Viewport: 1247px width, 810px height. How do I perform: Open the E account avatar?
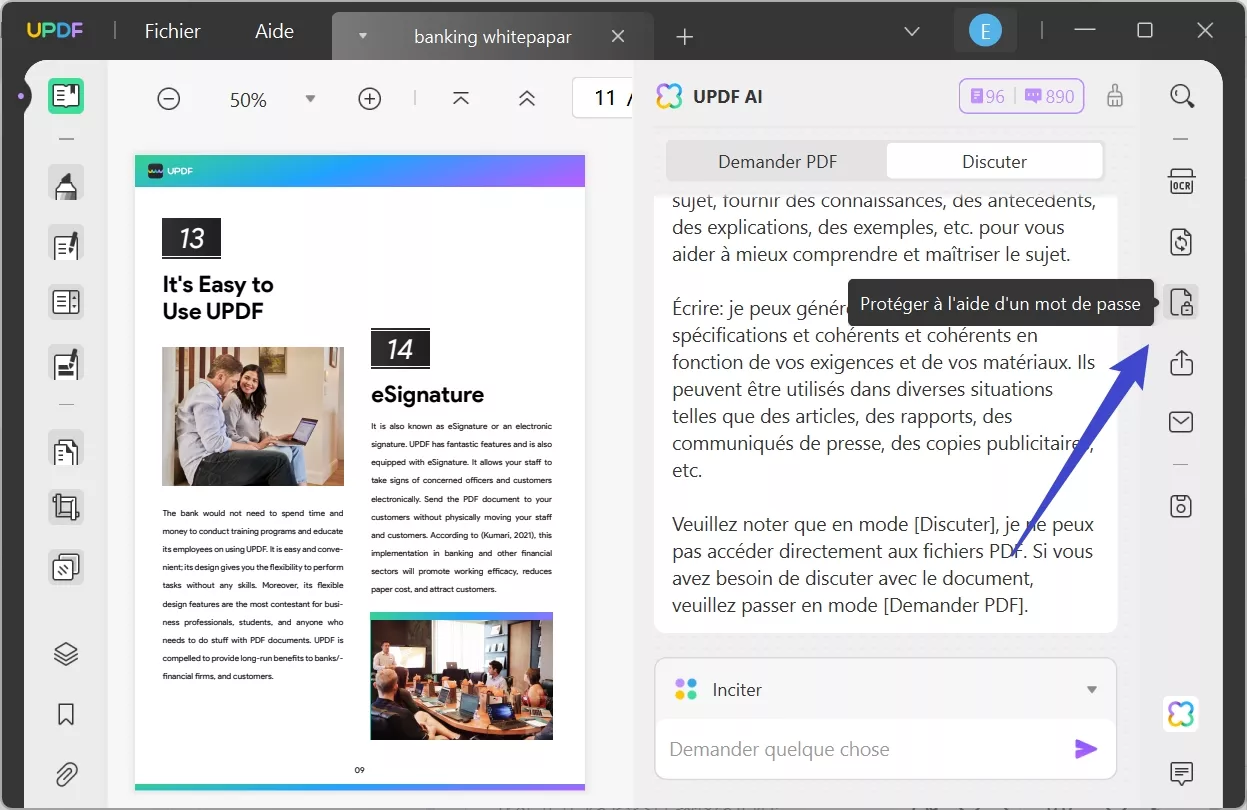tap(984, 30)
